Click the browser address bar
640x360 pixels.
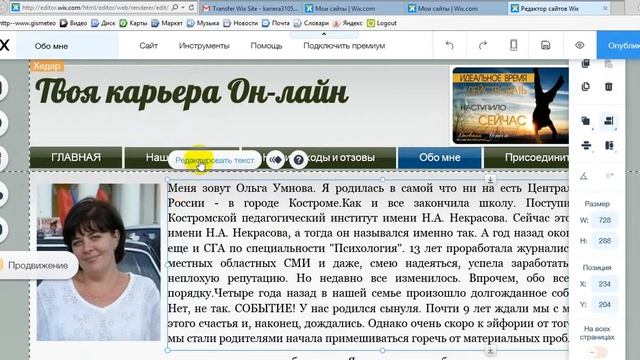94,7
